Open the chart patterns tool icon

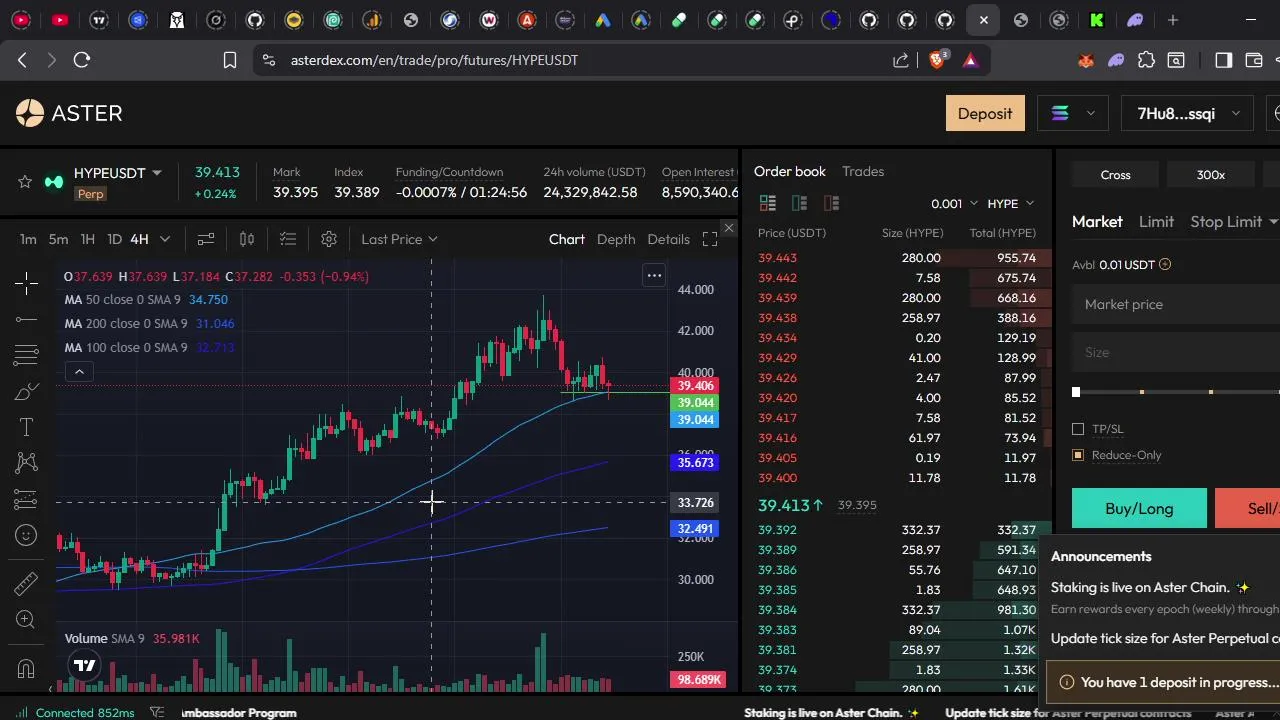coord(27,462)
